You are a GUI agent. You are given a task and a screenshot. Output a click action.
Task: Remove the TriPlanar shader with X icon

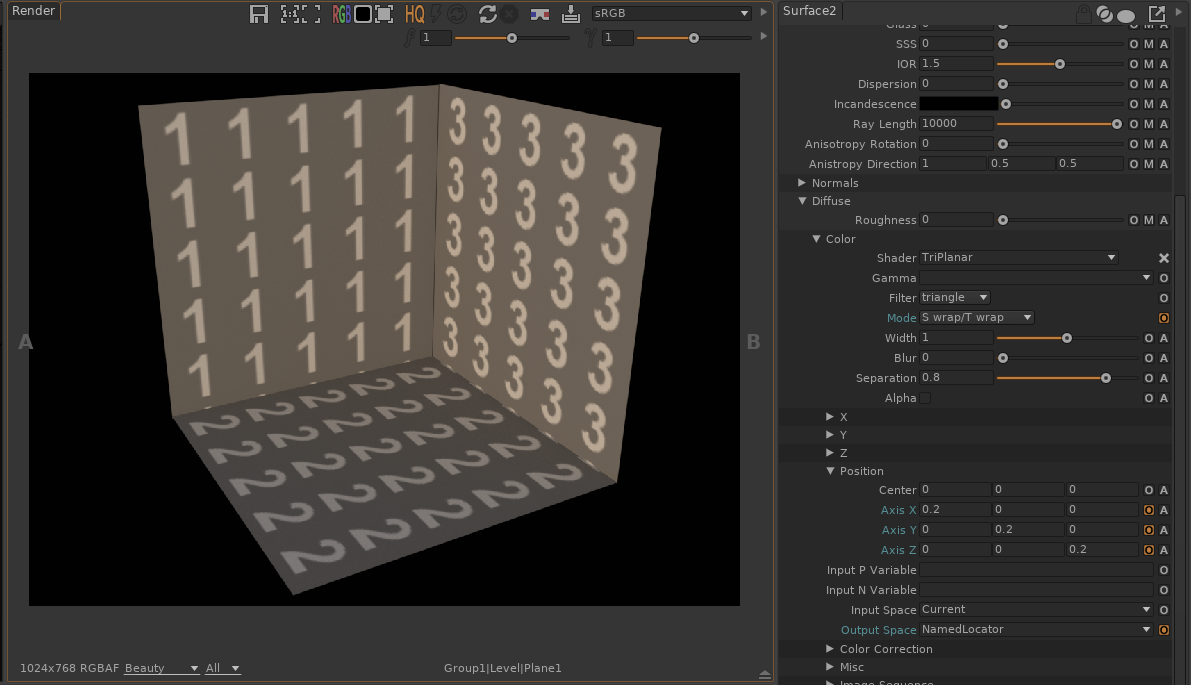[1164, 258]
